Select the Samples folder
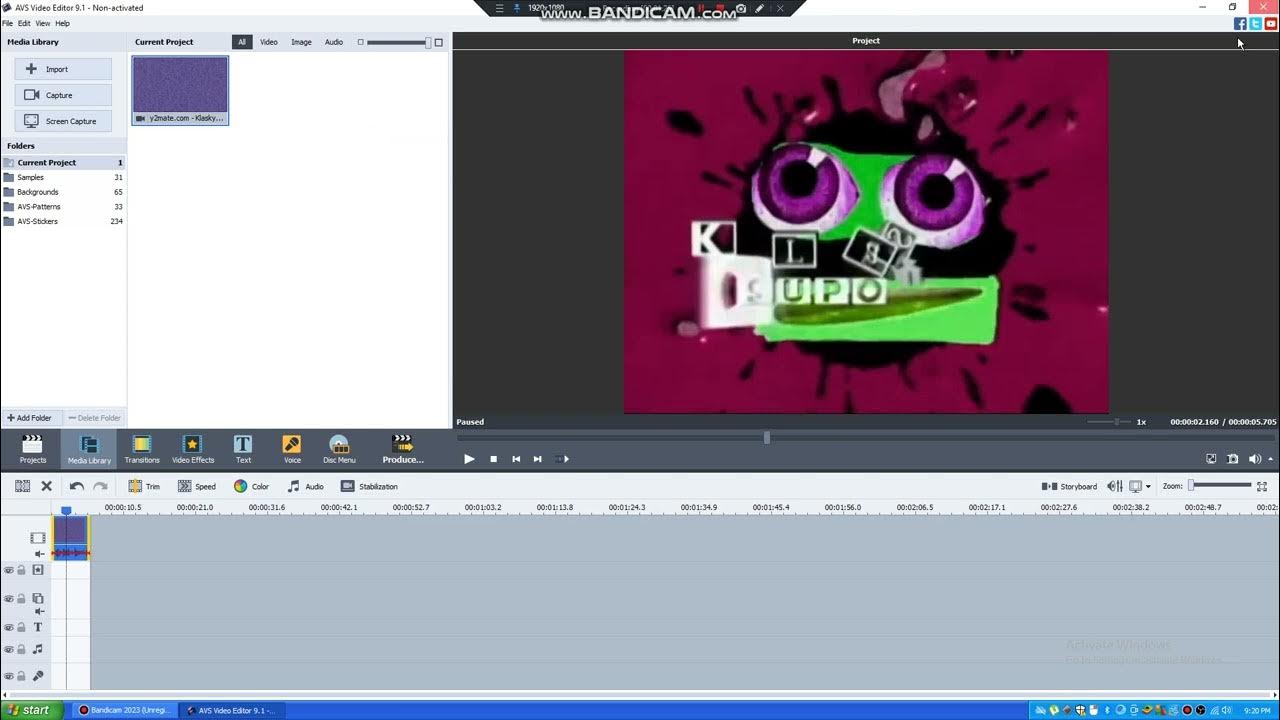Screen dimensions: 1280x720 pyautogui.click(x=63, y=177)
